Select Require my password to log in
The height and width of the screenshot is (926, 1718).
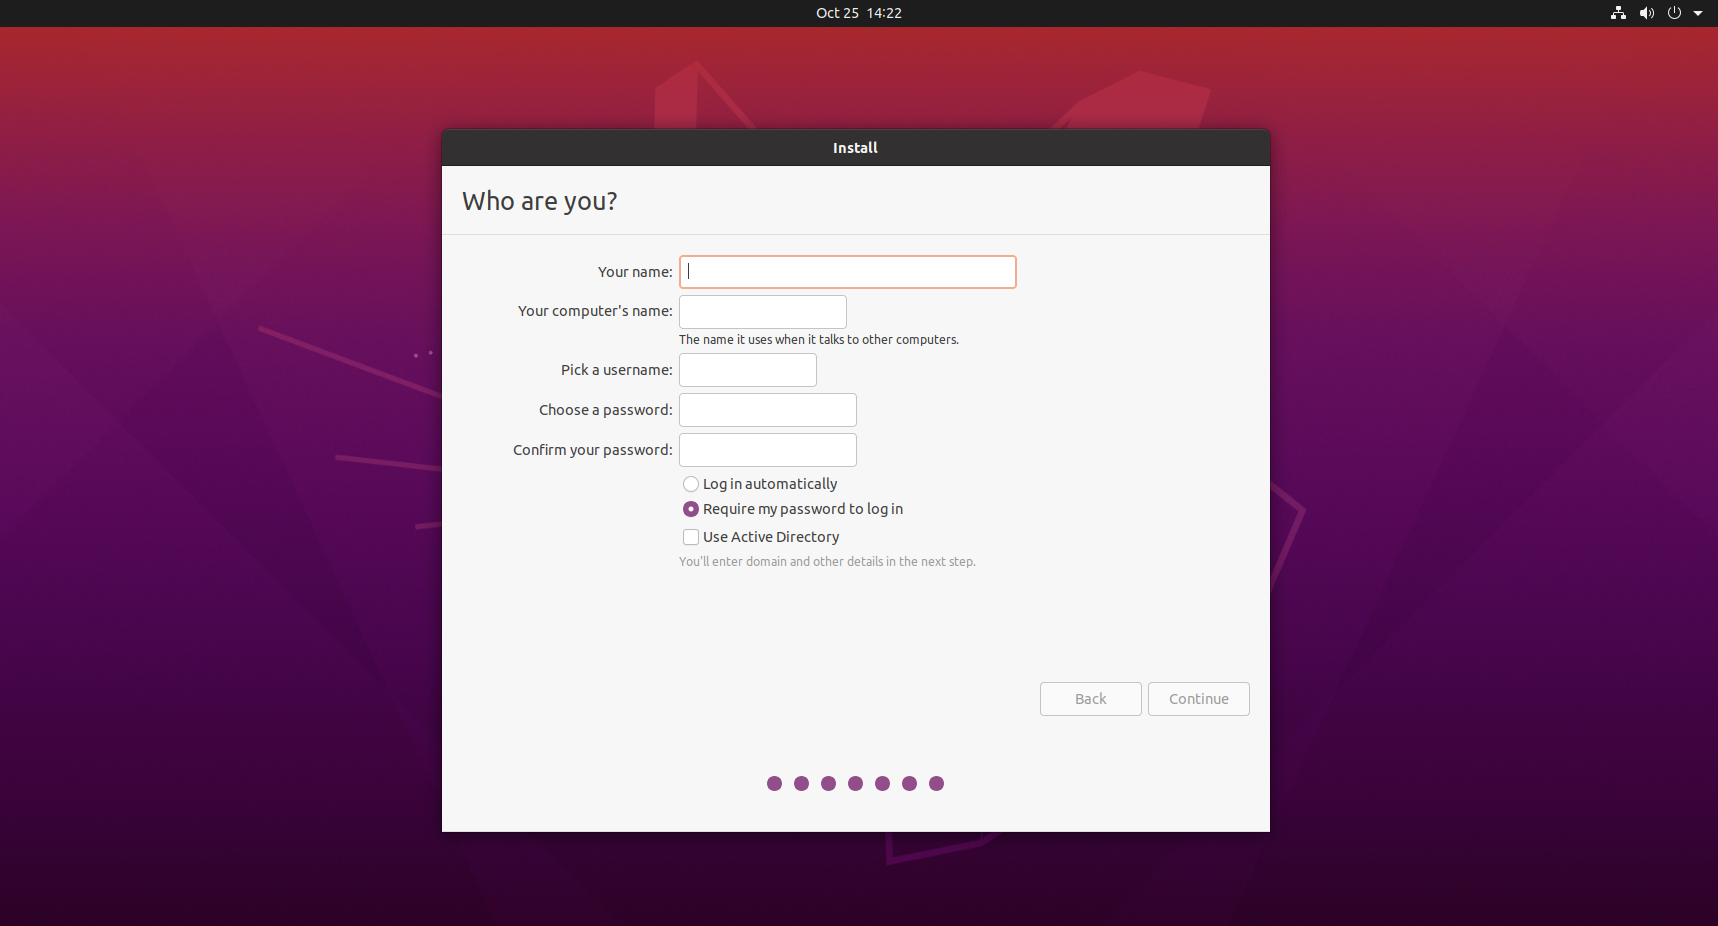click(691, 509)
